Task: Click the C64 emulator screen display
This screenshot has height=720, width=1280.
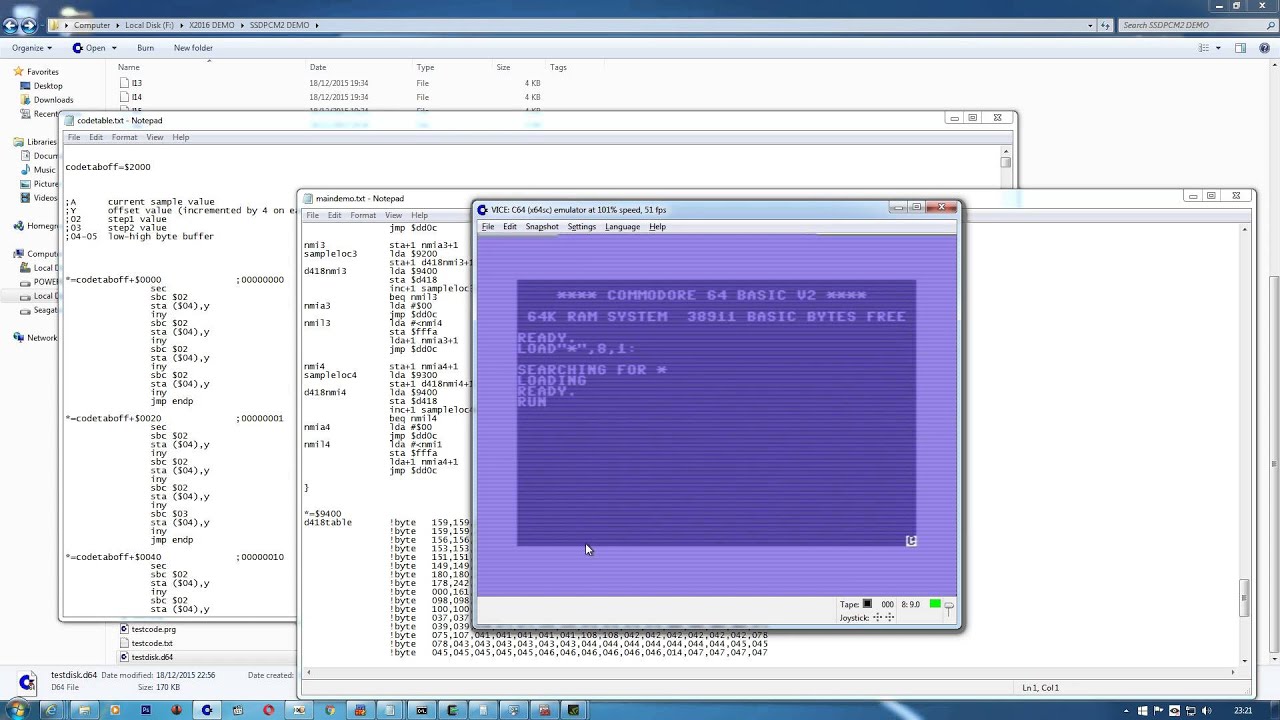Action: click(x=716, y=414)
